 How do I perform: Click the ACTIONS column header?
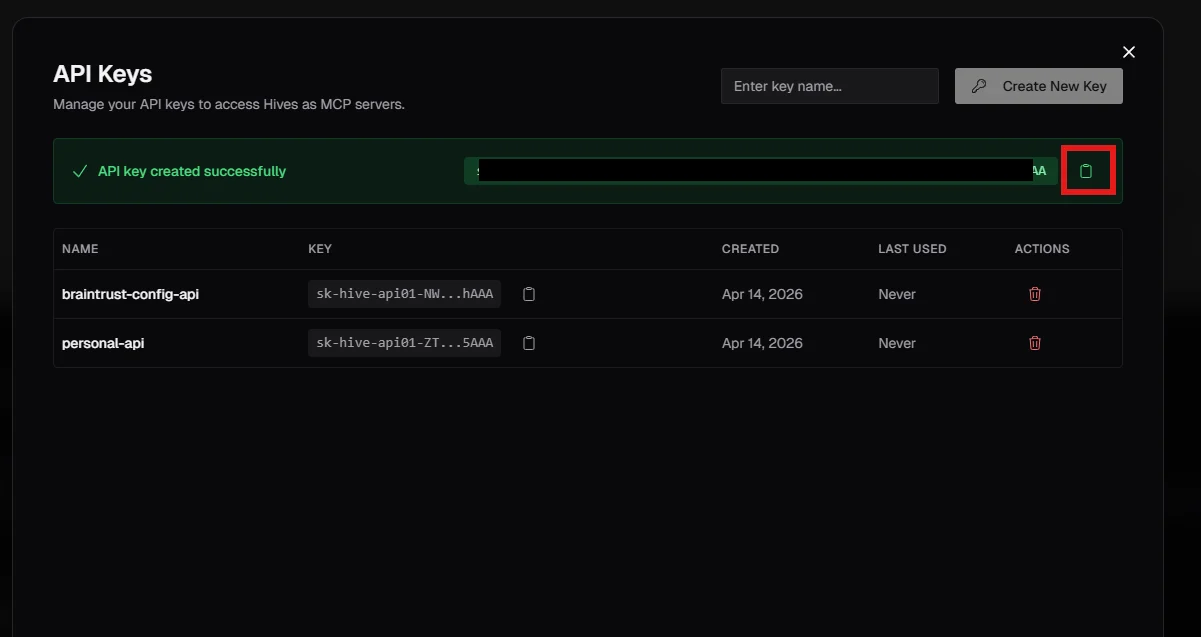point(1042,249)
